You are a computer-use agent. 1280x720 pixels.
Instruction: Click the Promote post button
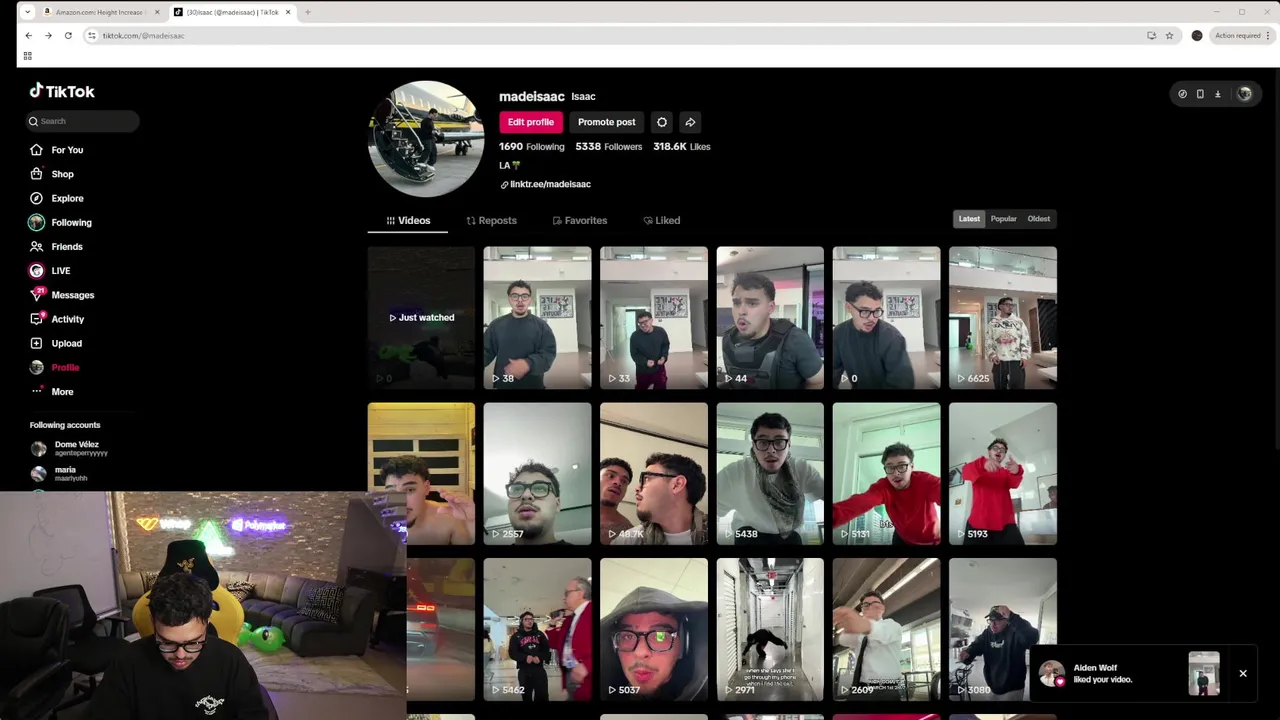[606, 122]
